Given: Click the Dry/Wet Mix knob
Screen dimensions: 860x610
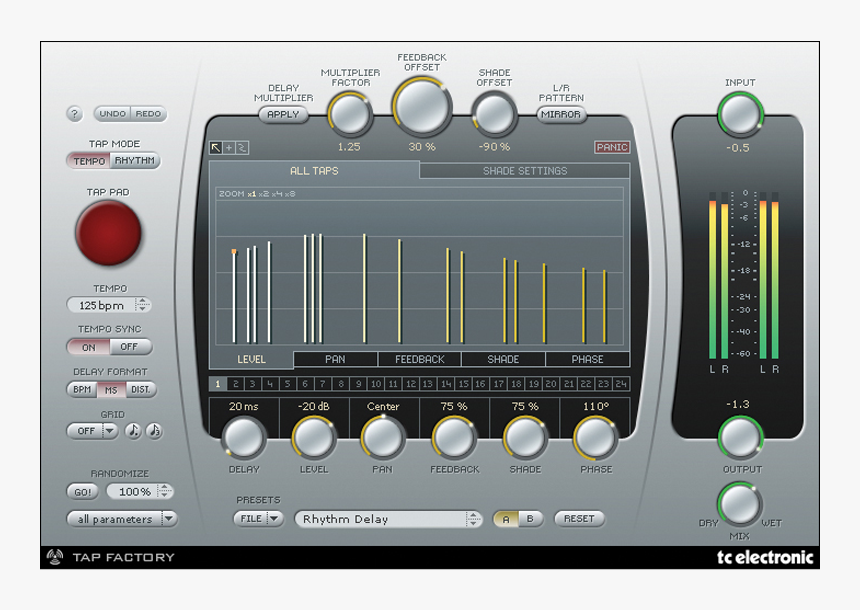Looking at the screenshot, I should coord(739,504).
